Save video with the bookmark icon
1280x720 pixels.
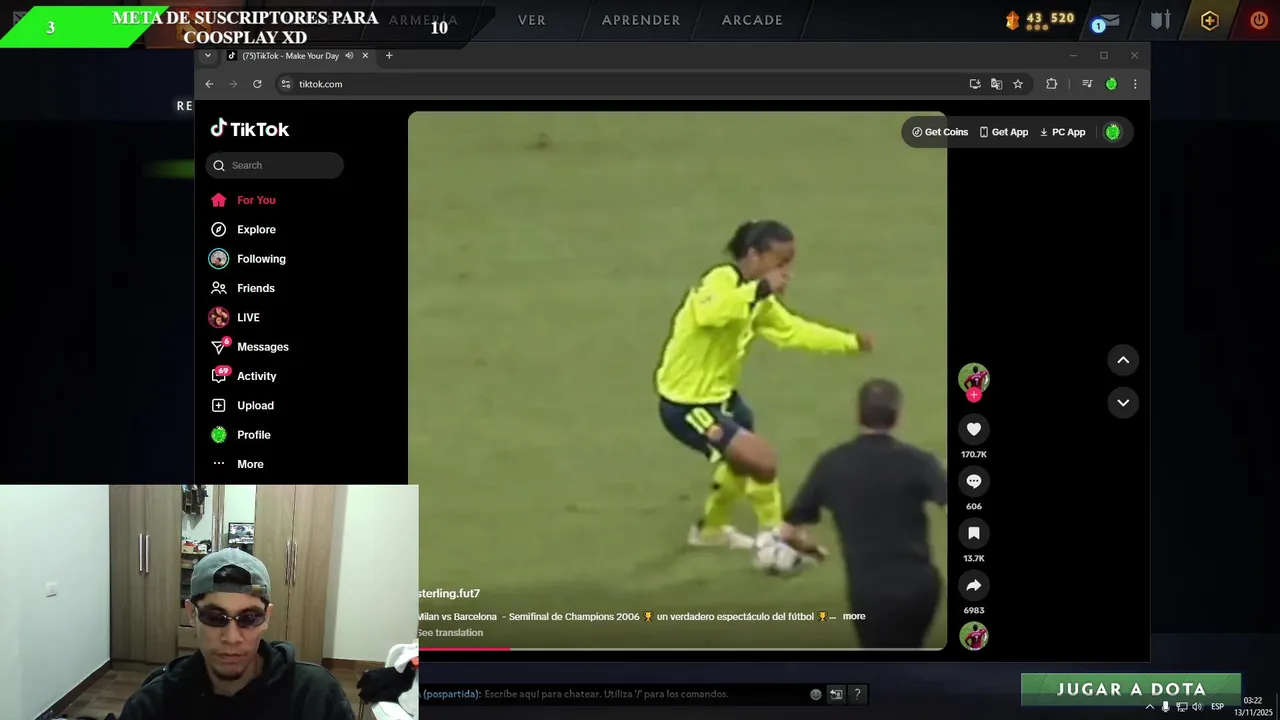tap(973, 533)
